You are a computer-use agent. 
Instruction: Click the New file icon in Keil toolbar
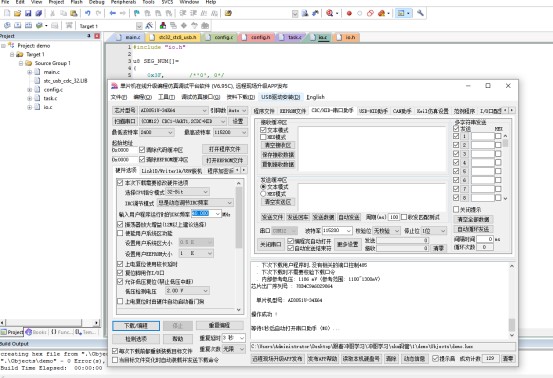point(7,13)
